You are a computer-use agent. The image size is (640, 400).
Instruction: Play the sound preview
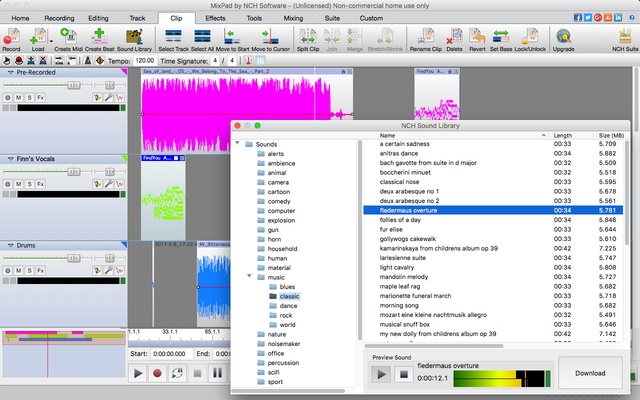tap(381, 374)
